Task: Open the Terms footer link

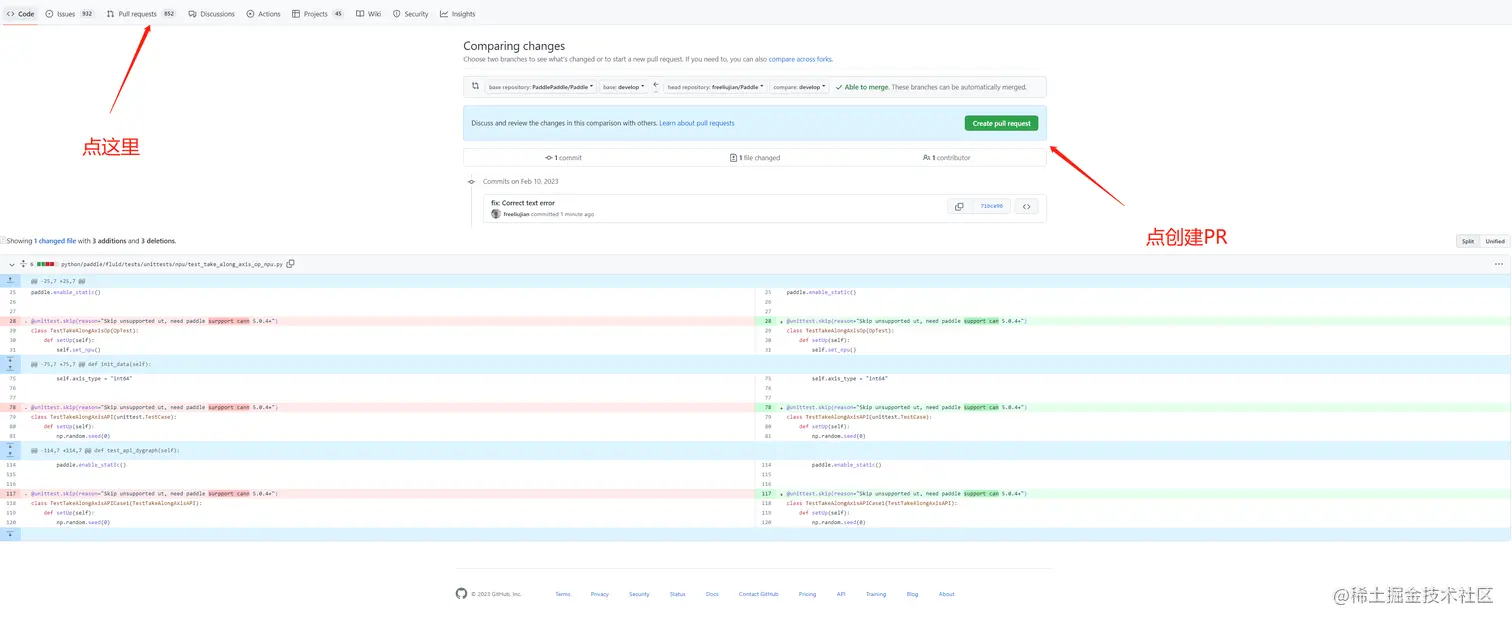Action: [x=563, y=594]
